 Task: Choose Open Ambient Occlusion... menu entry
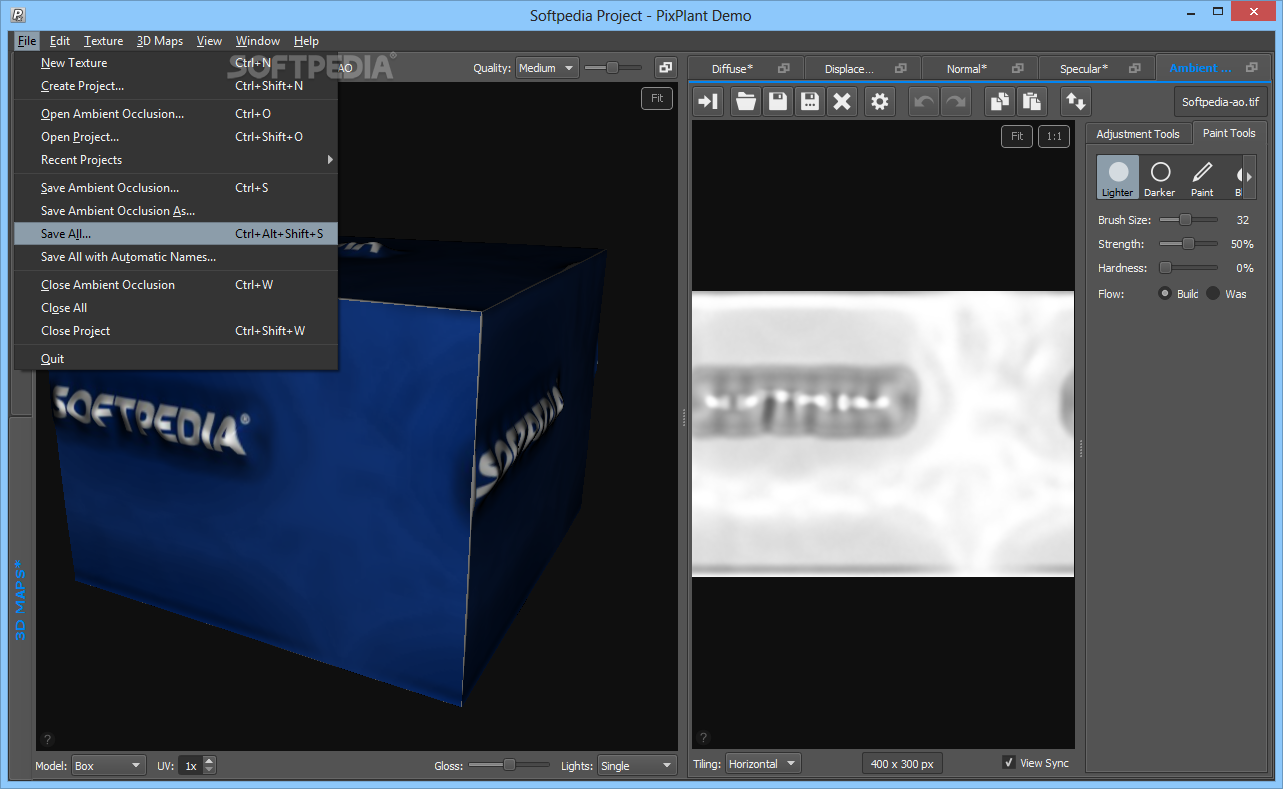pyautogui.click(x=176, y=114)
